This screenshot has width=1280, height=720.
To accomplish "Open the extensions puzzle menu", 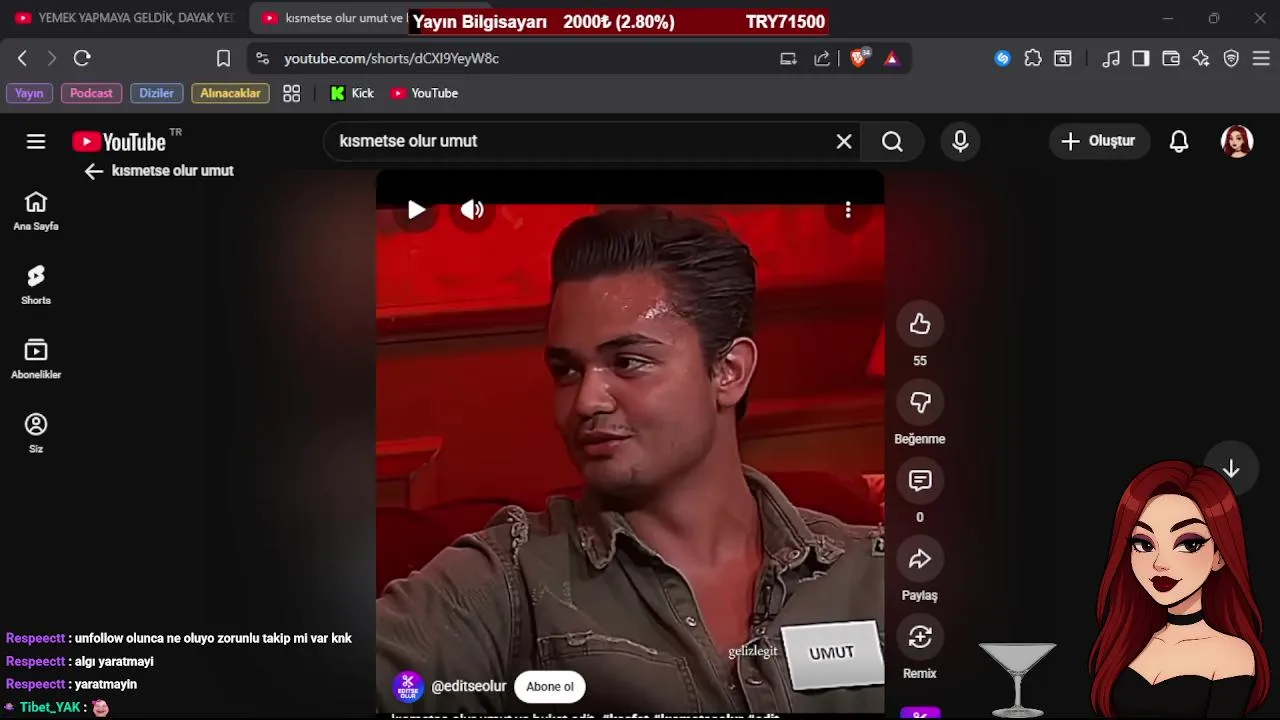I will point(1033,59).
